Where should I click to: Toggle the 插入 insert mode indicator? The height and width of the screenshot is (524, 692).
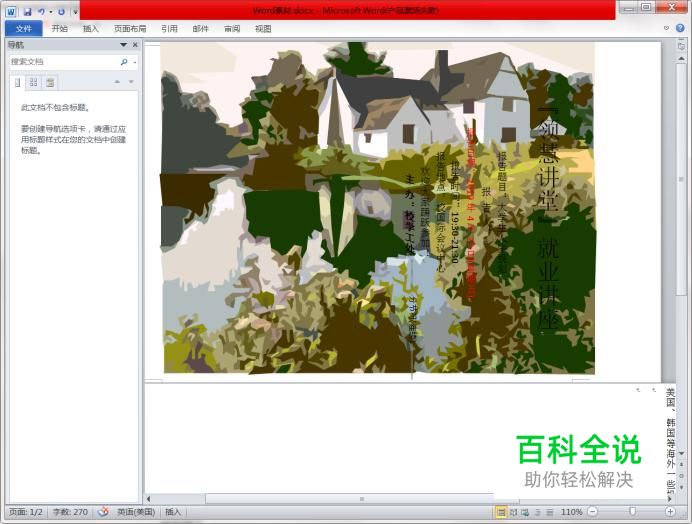(173, 512)
